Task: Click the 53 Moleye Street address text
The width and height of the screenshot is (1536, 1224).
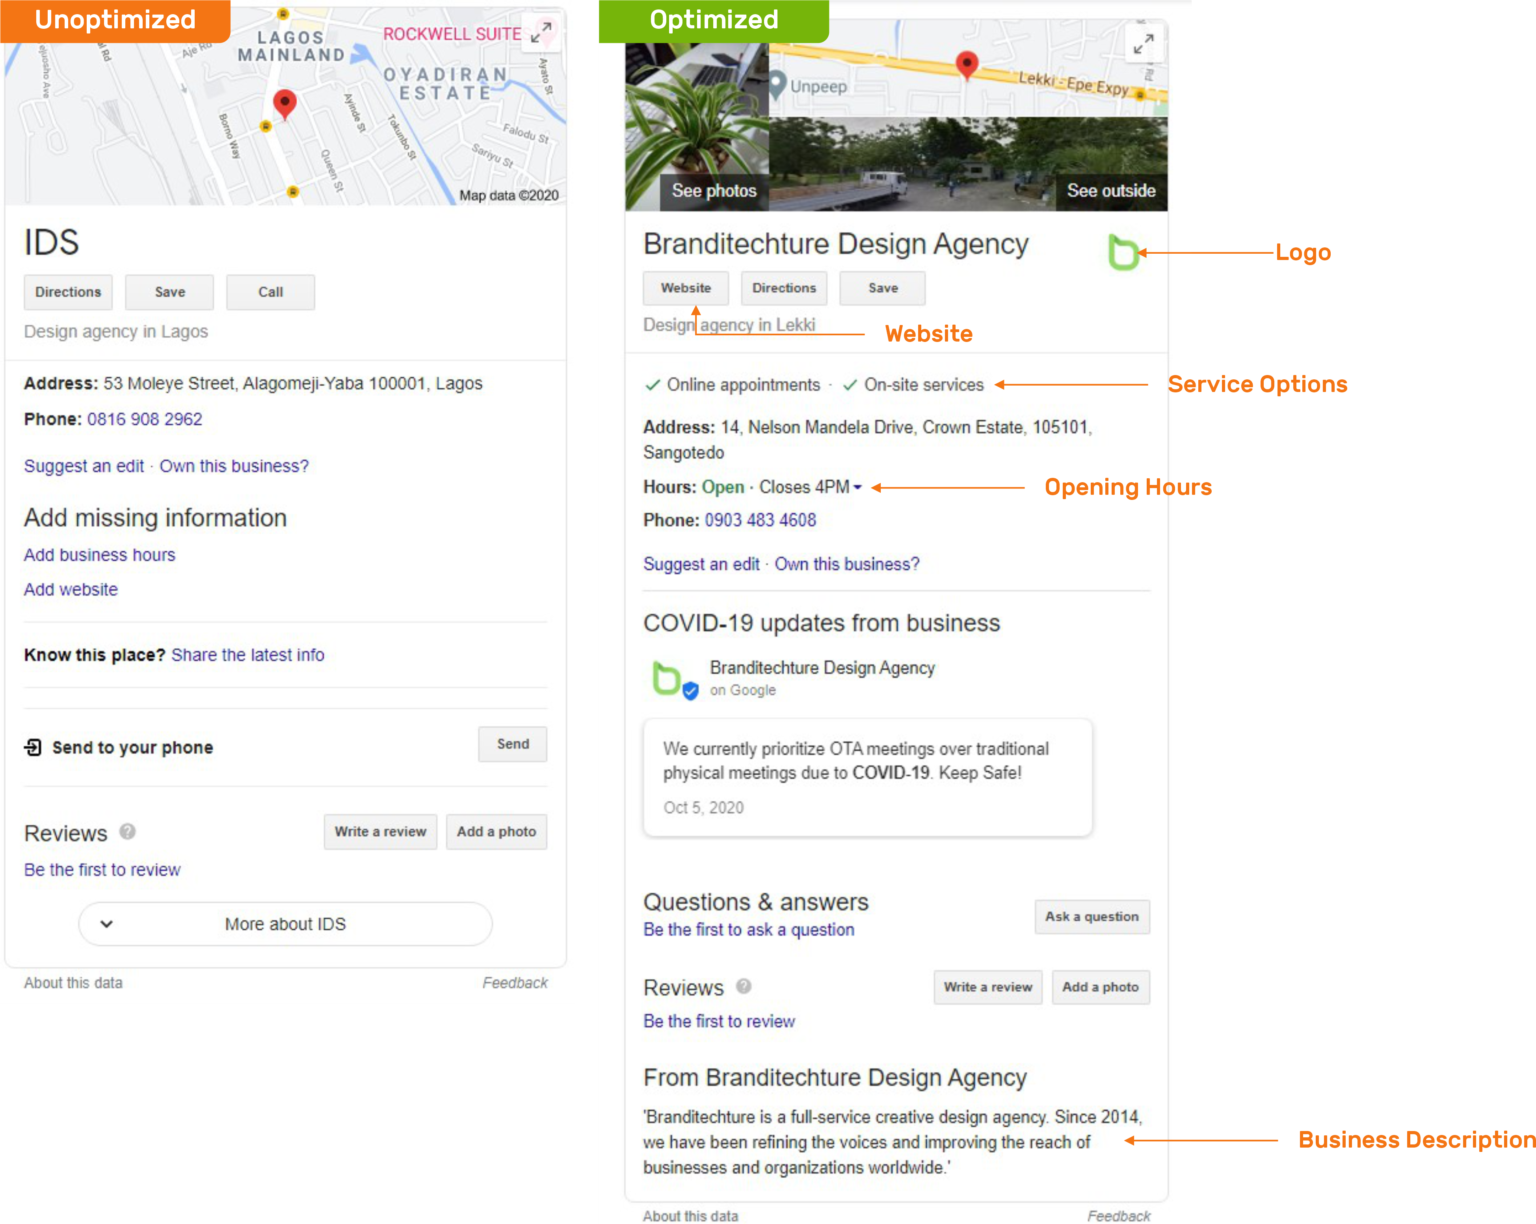Action: 293,384
